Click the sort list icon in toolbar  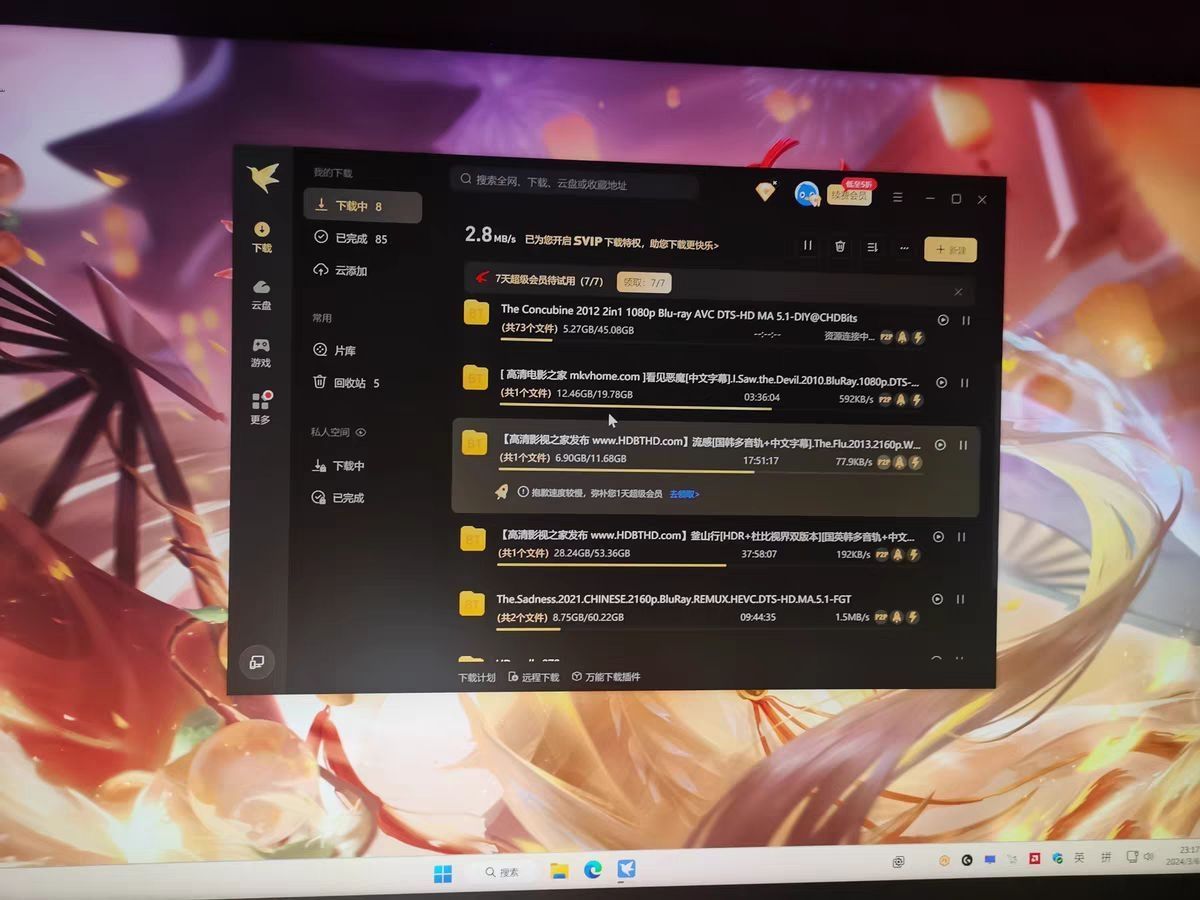point(872,247)
